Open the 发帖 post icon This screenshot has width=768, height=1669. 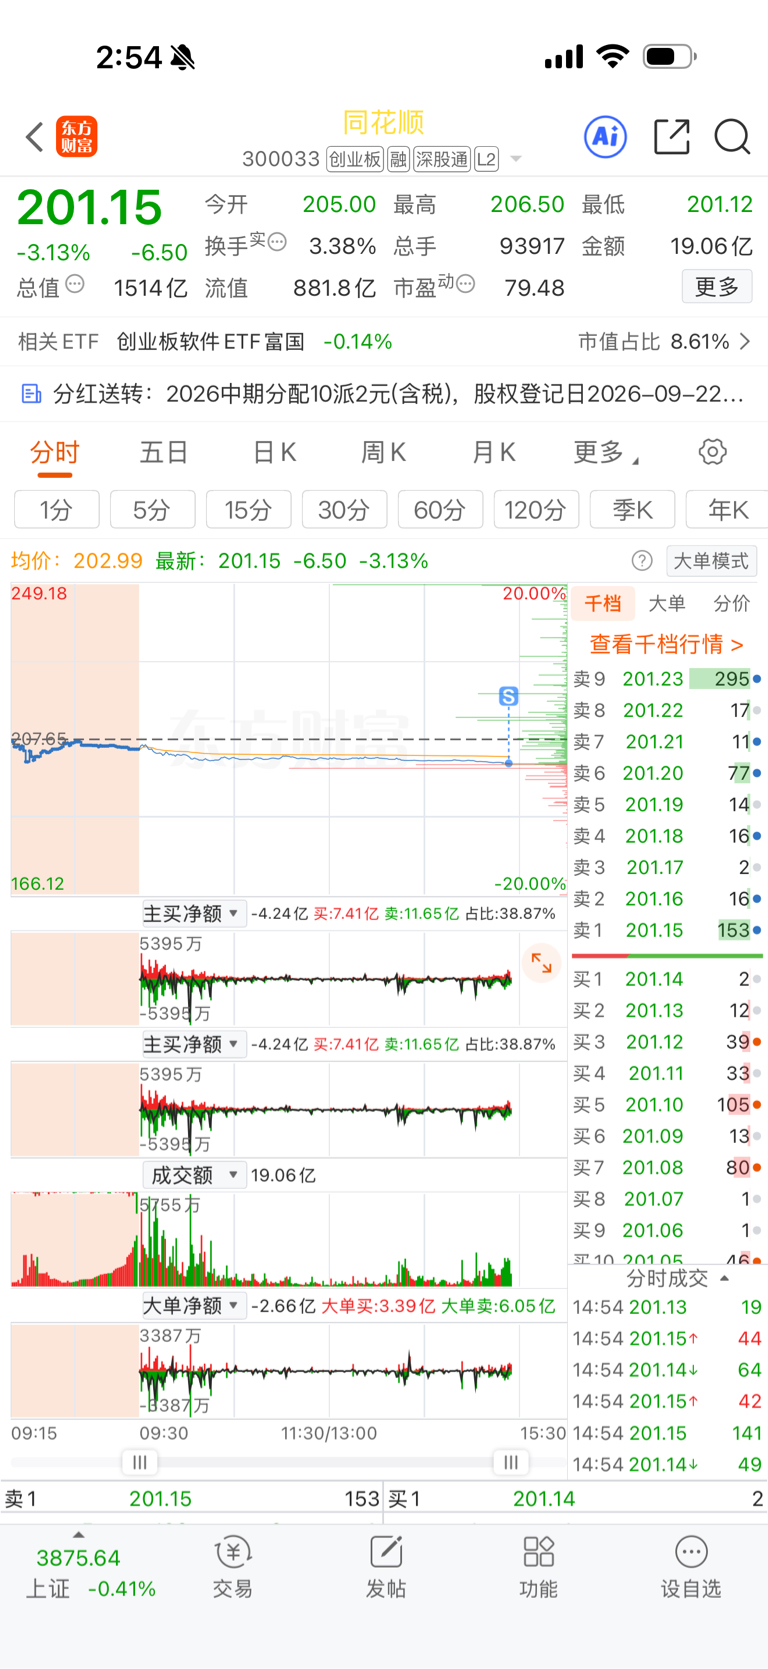[x=386, y=1567]
